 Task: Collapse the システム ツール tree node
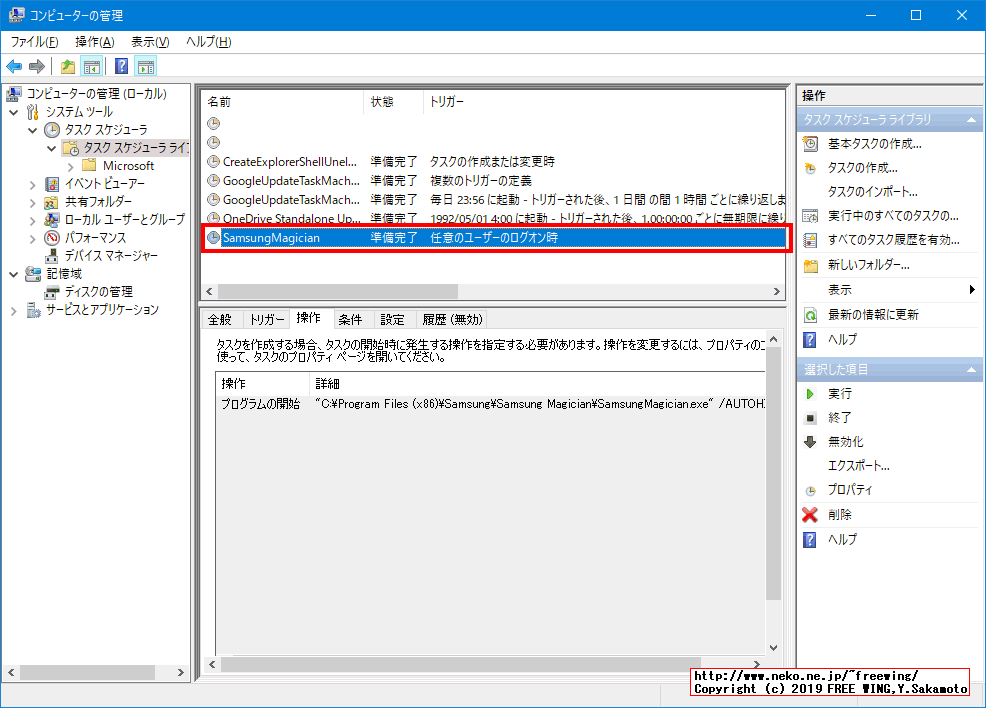click(14, 112)
